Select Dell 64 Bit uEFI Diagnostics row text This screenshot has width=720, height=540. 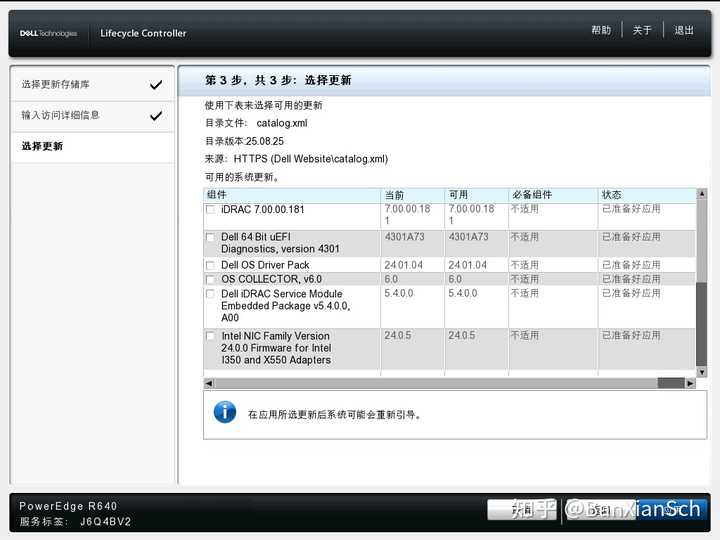(280, 243)
